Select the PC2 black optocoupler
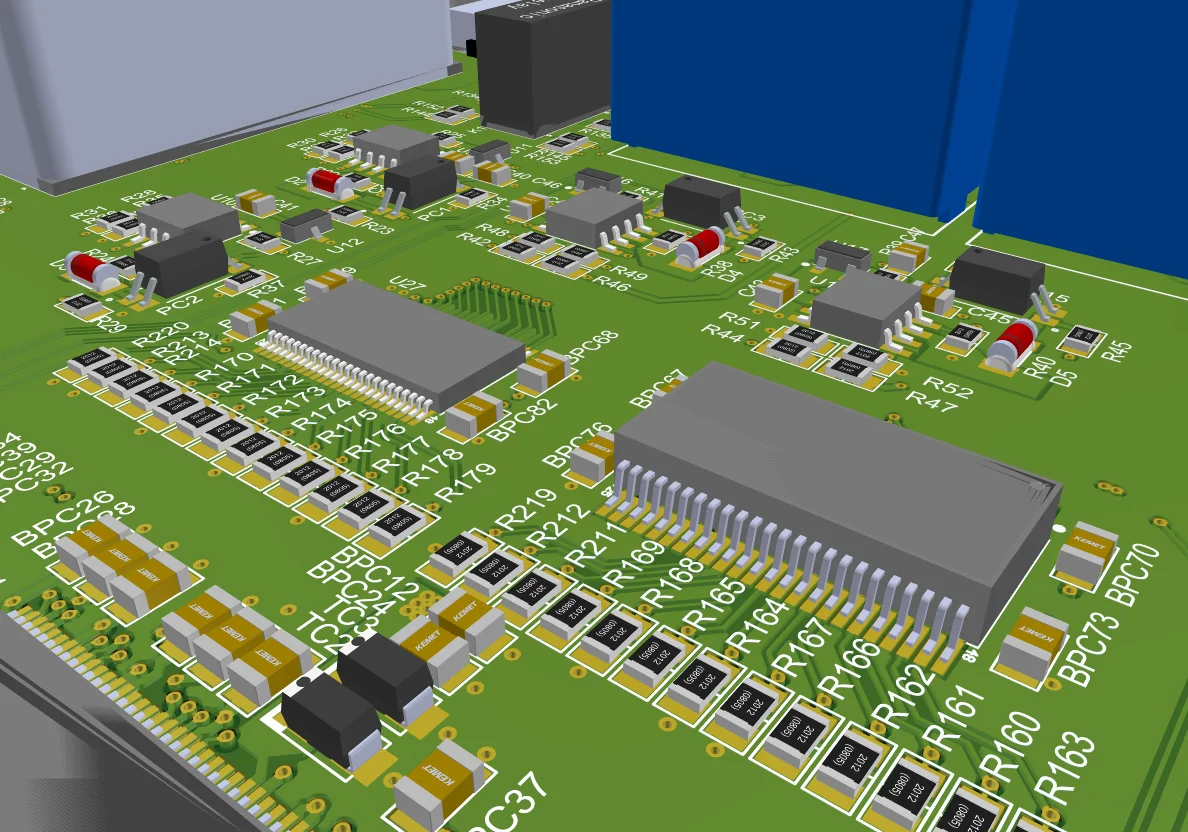Screen dimensions: 1188x832 pyautogui.click(x=181, y=263)
